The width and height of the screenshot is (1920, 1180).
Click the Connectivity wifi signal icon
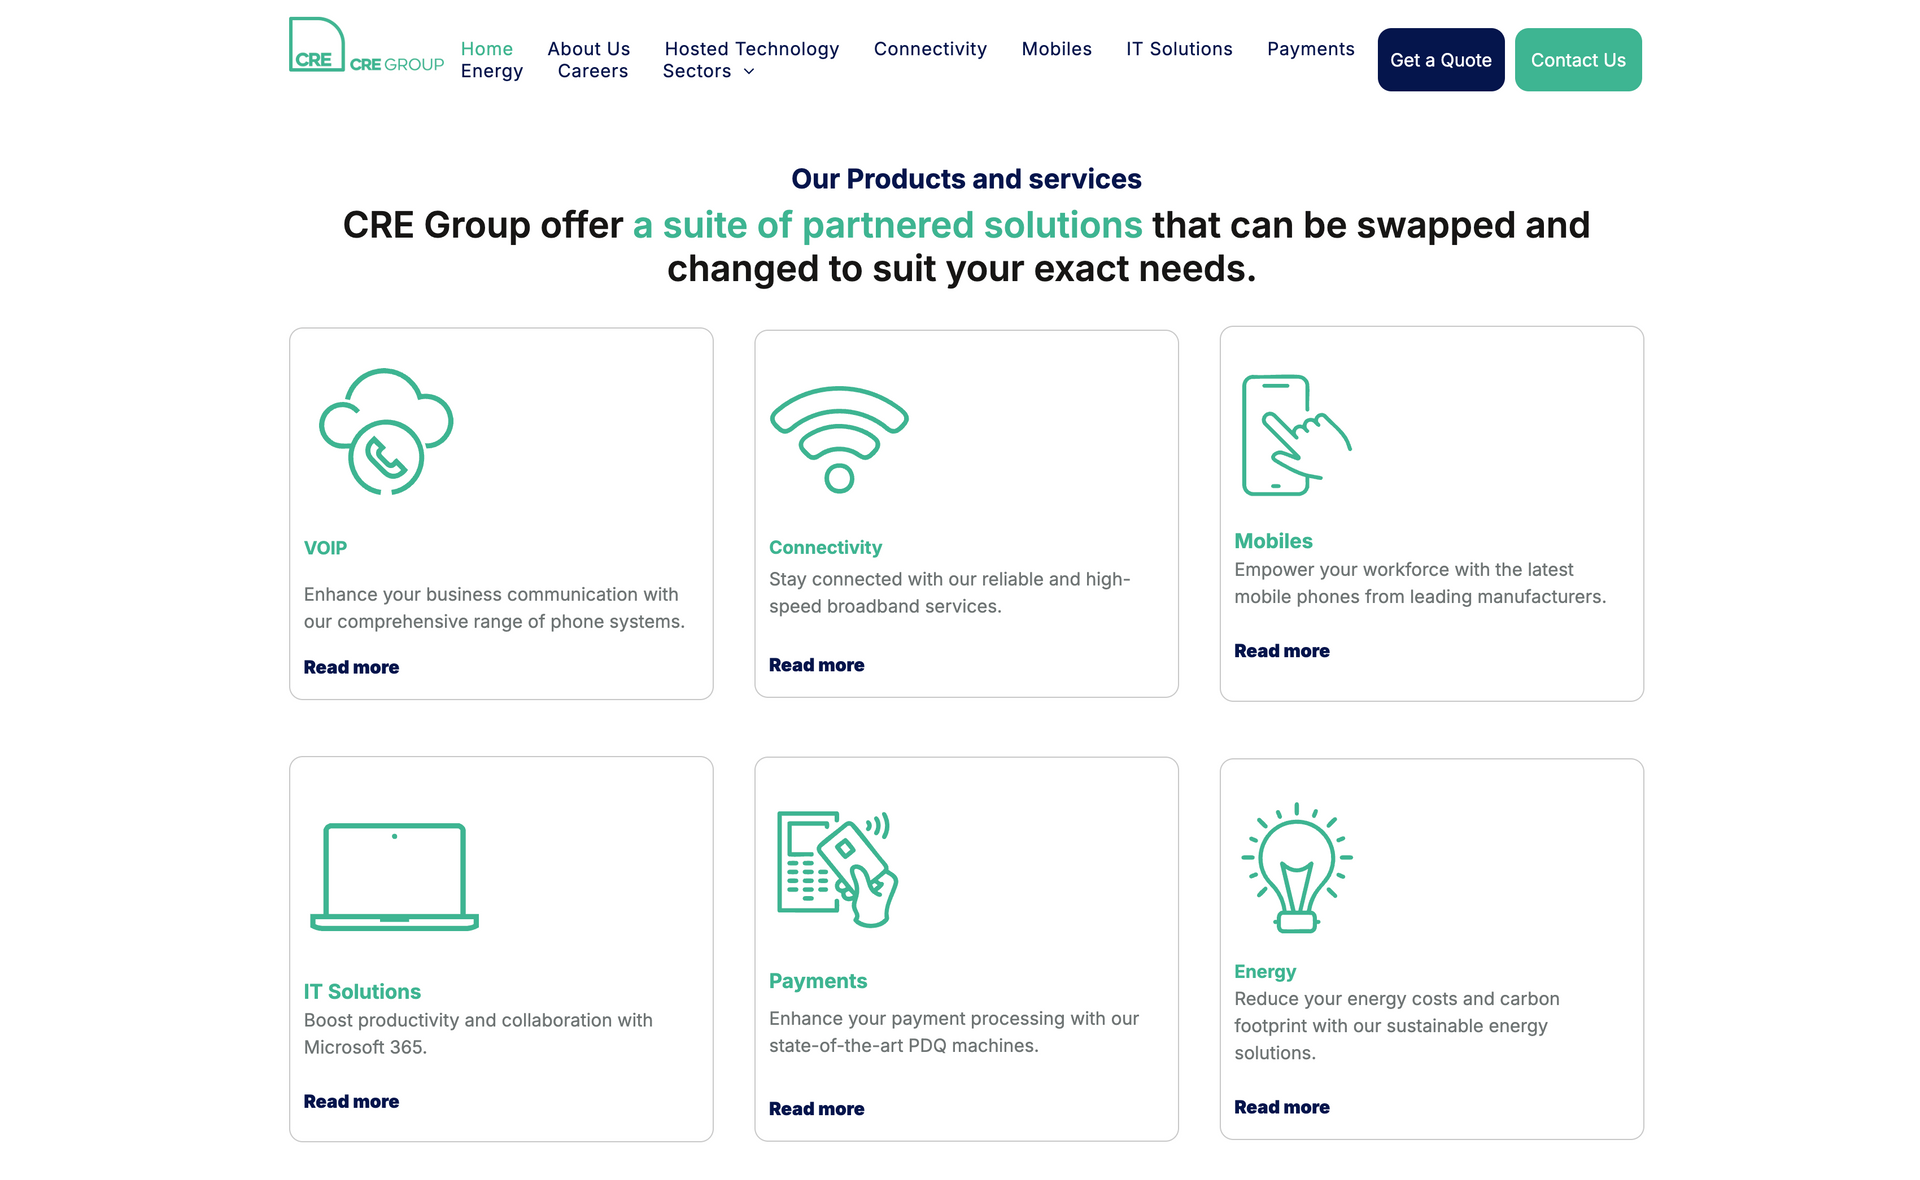point(839,438)
